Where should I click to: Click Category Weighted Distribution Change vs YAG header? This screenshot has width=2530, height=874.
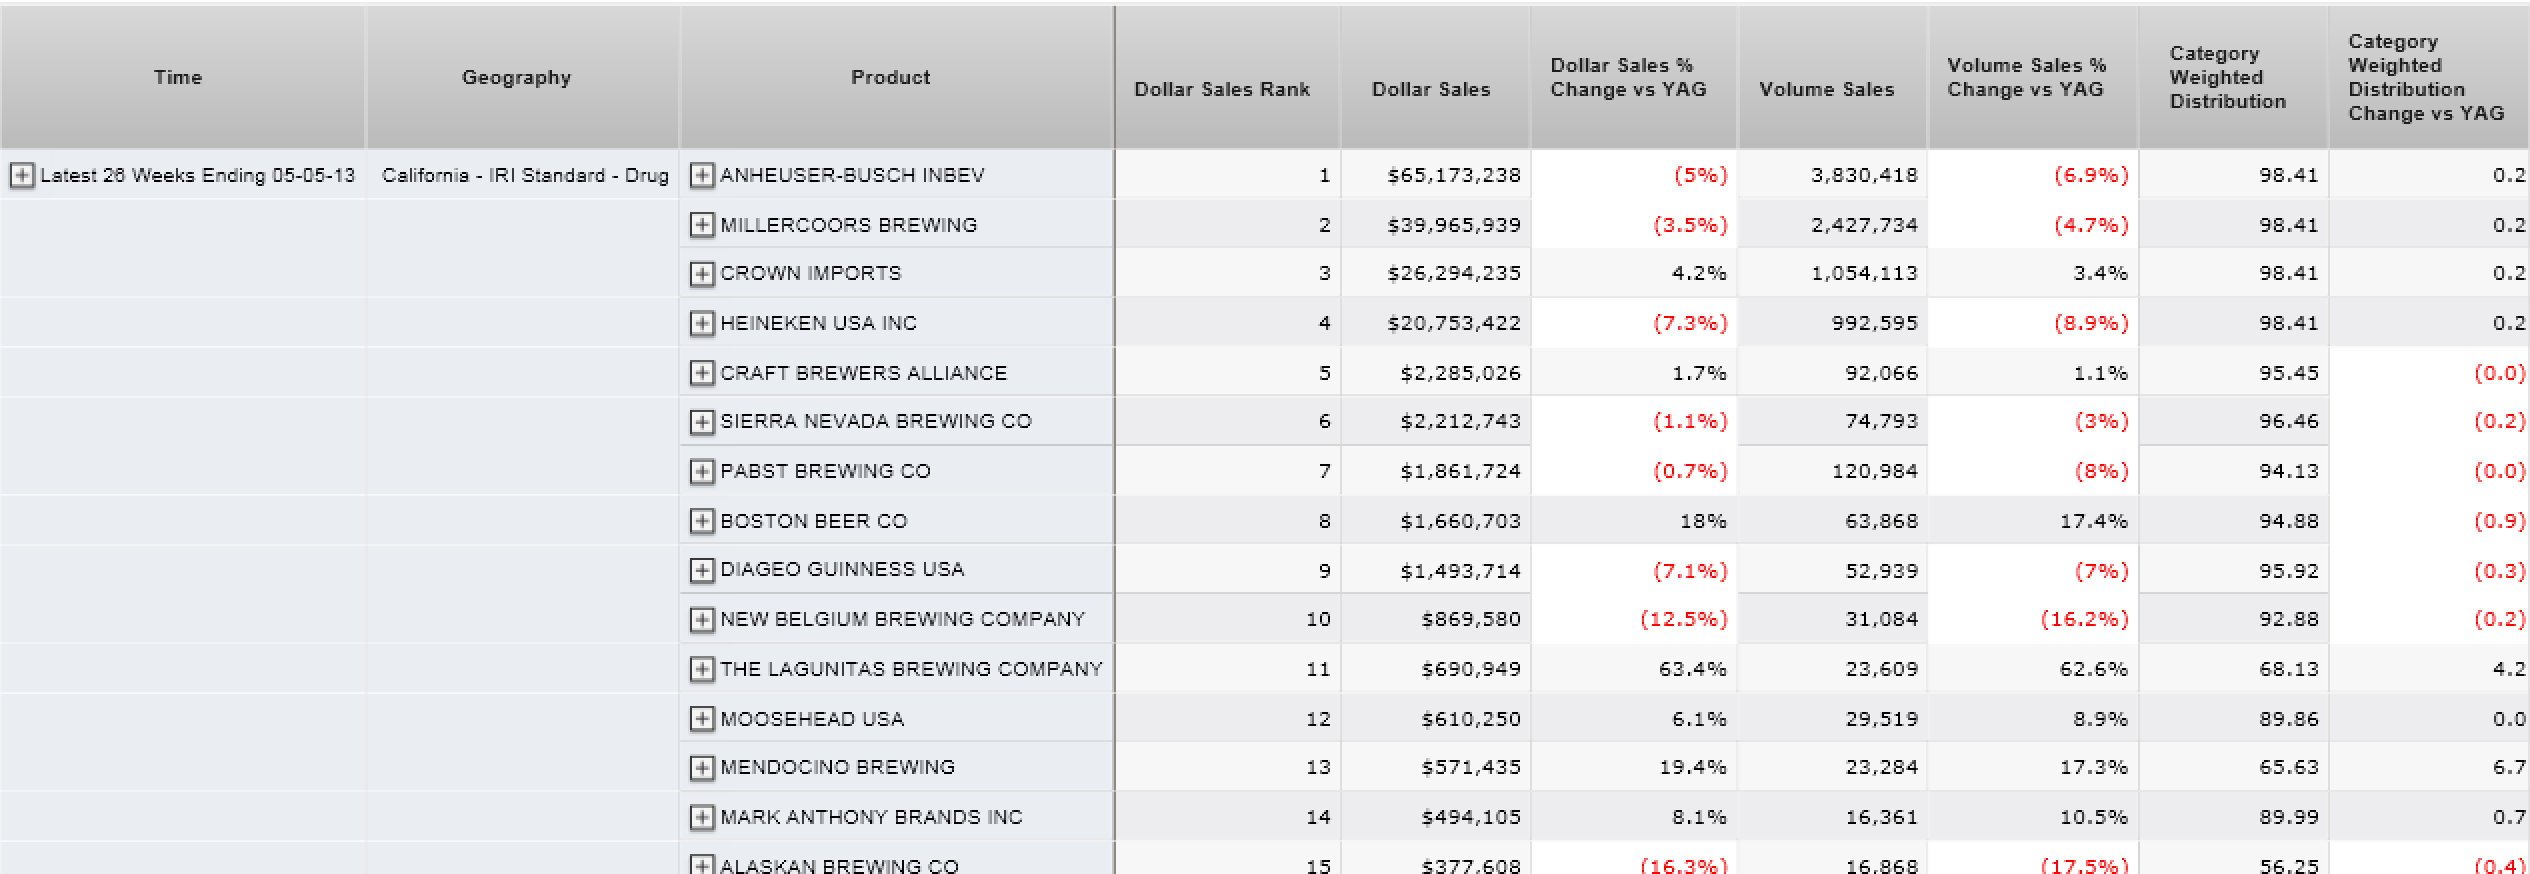pyautogui.click(x=2430, y=78)
